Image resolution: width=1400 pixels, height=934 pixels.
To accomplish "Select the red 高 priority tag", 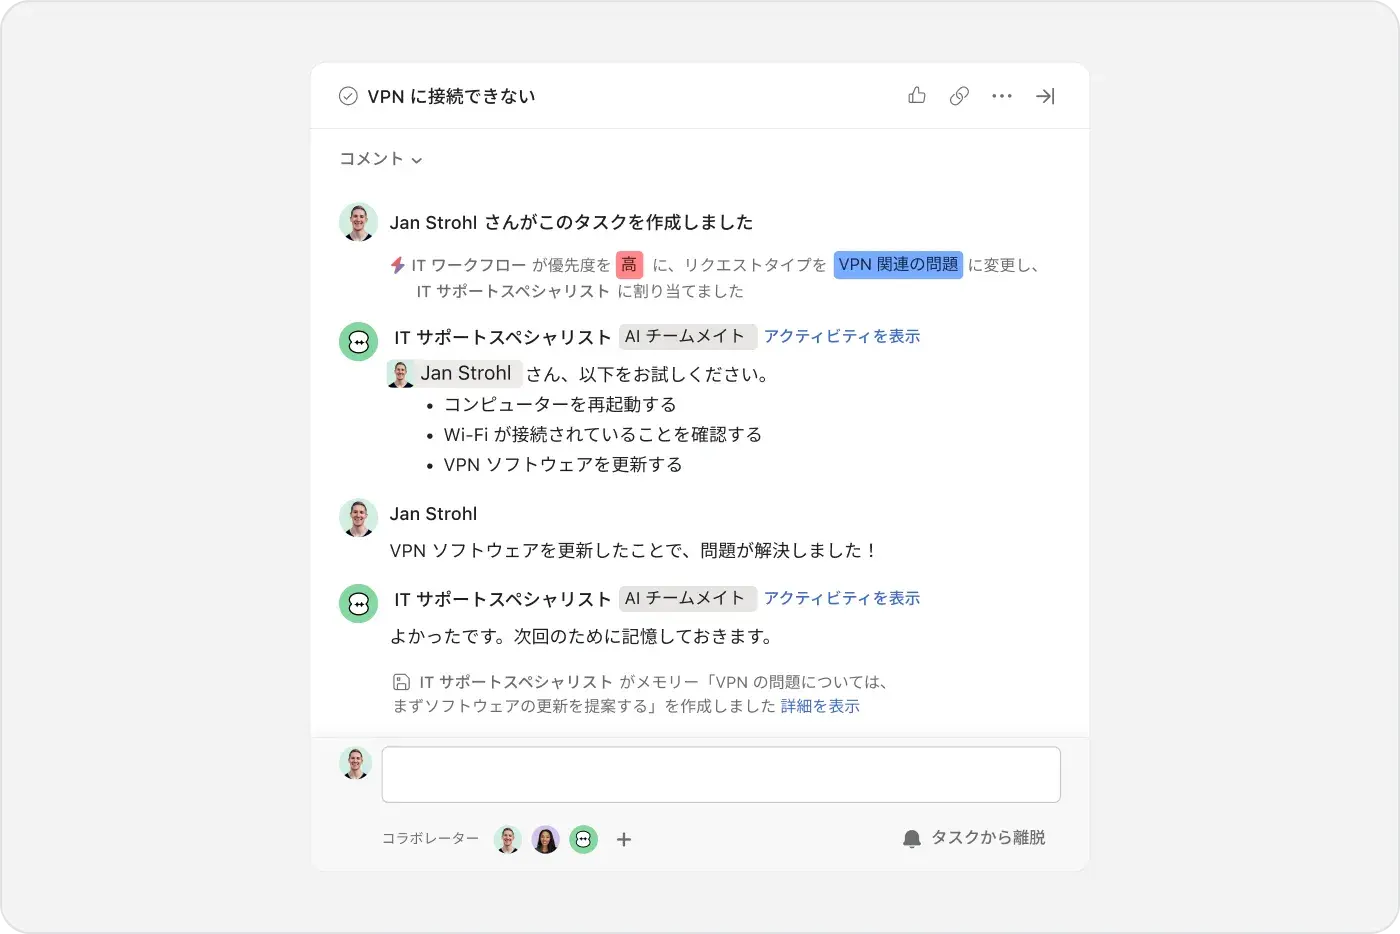I will pyautogui.click(x=629, y=264).
